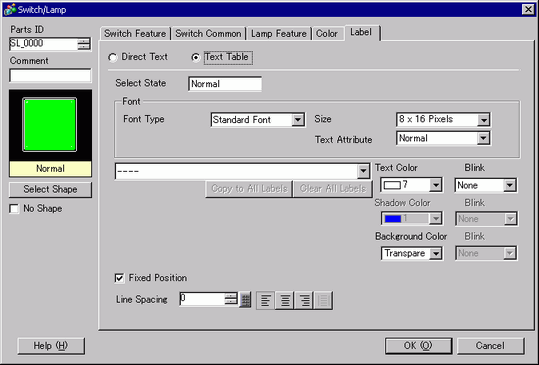
Task: Expand the Font Type dropdown
Action: [x=298, y=120]
